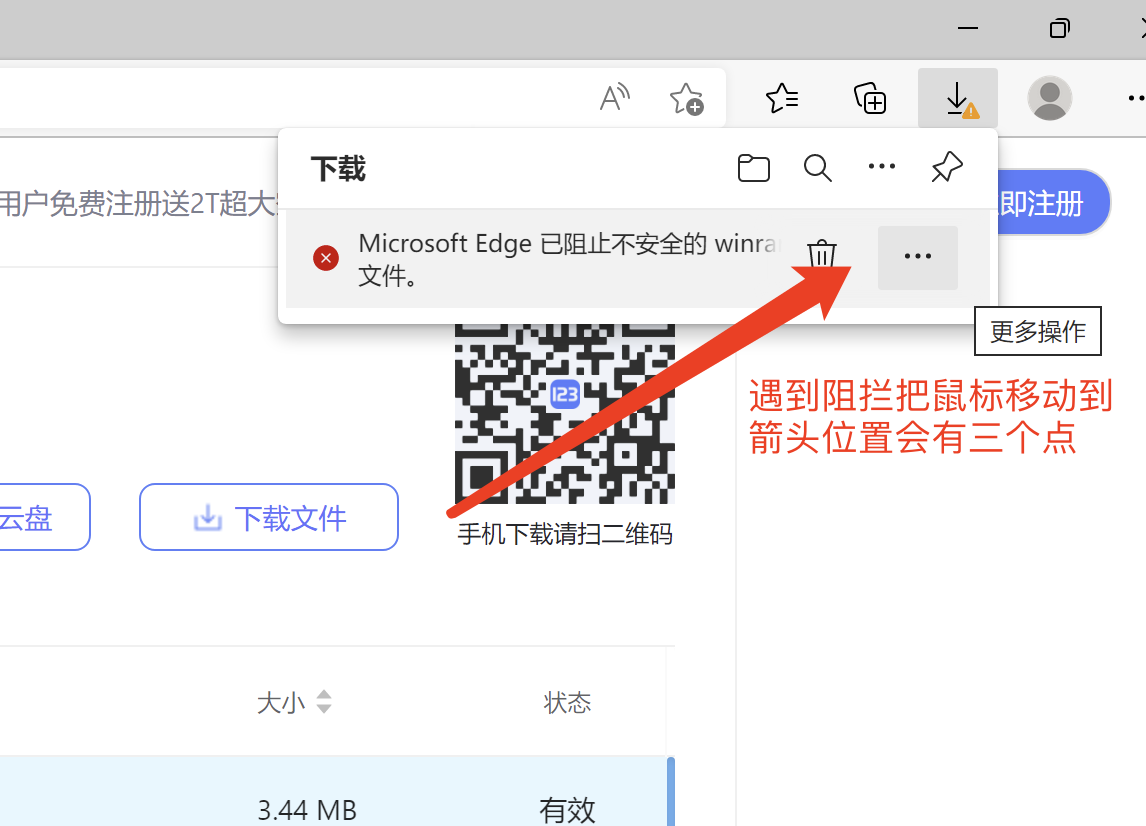Viewport: 1146px width, 826px height.
Task: Click the 注册 button at top right
Action: click(x=1052, y=202)
